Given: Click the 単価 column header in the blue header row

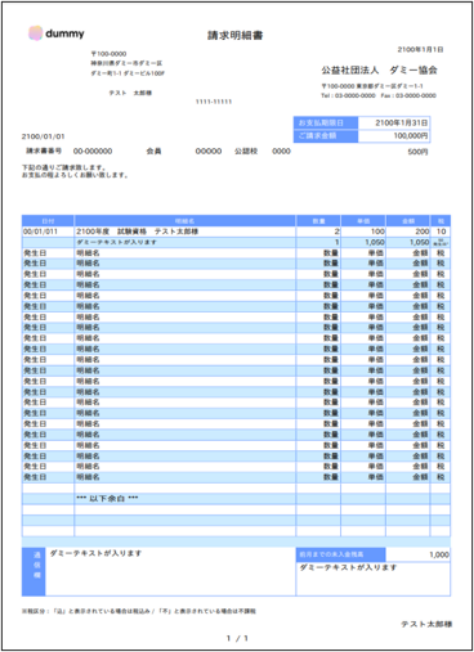Looking at the screenshot, I should click(x=363, y=221).
